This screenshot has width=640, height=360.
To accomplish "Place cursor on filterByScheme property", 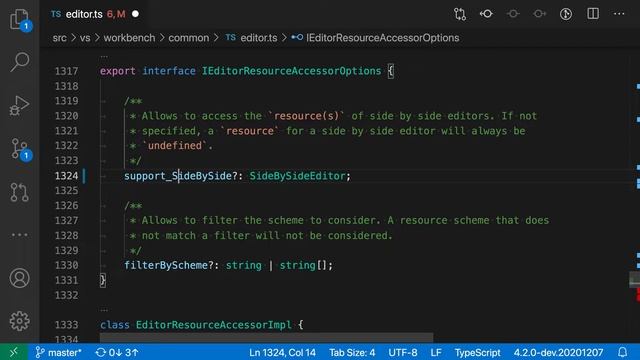I will 166,265.
